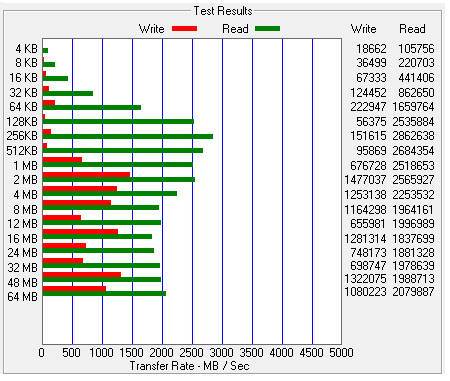The height and width of the screenshot is (381, 450).
Task: Click the Read column header on right
Action: [x=412, y=29]
